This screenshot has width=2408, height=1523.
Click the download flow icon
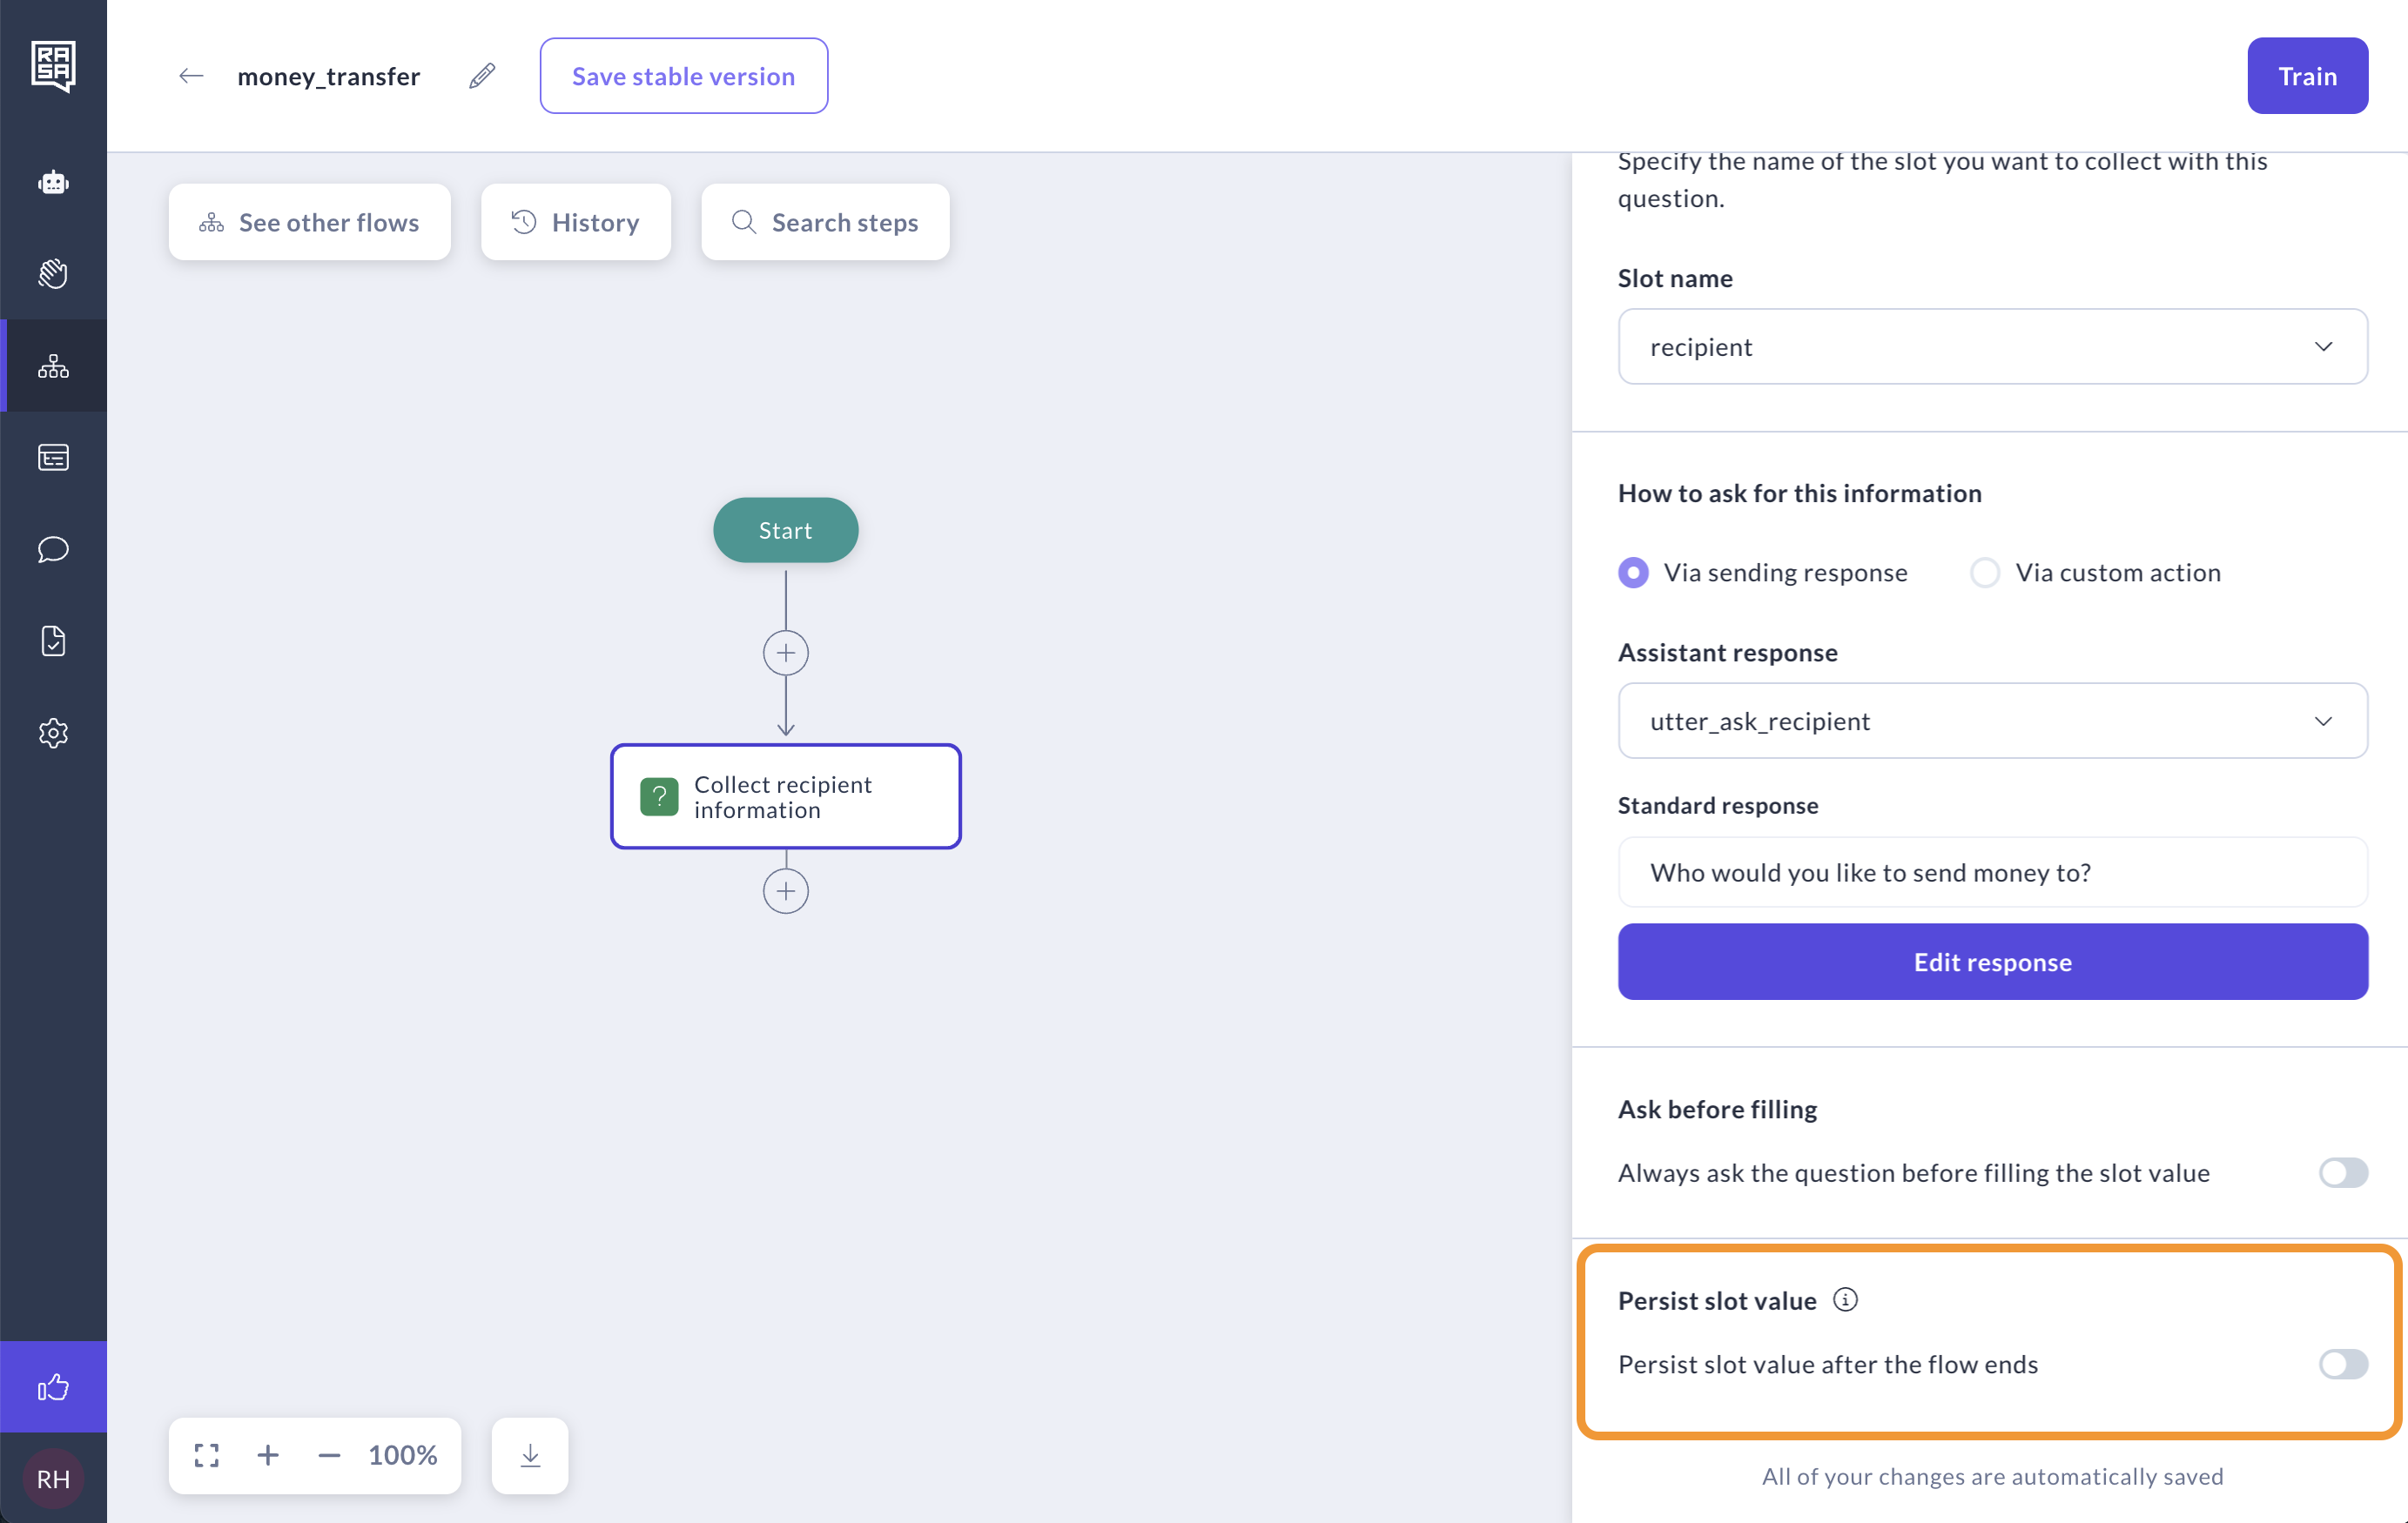(530, 1455)
